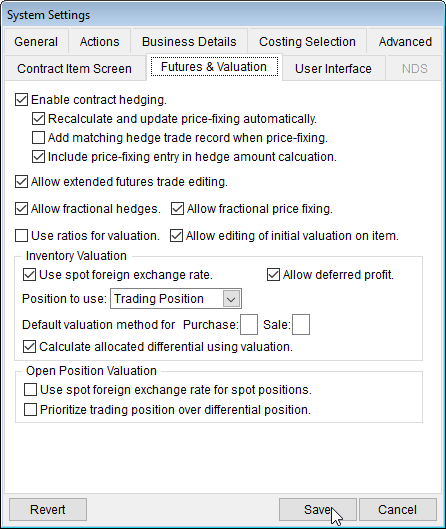Click the disabled NDS tab
This screenshot has width=446, height=529.
[x=415, y=68]
